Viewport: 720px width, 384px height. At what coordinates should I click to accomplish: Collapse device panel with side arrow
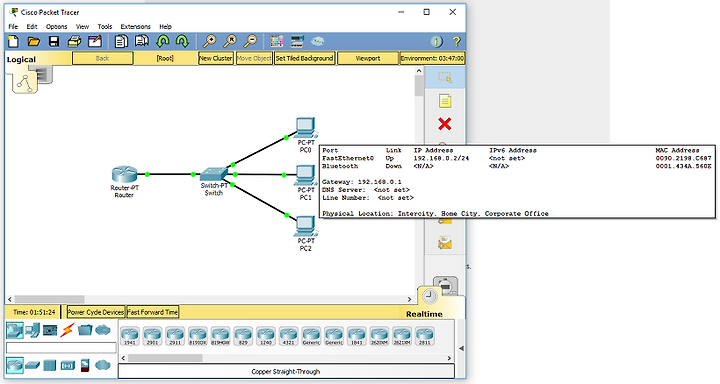pyautogui.click(x=461, y=348)
